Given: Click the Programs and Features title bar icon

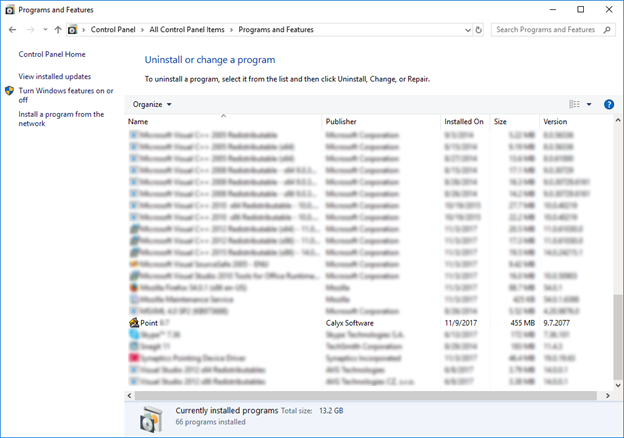Looking at the screenshot, I should click(x=10, y=10).
